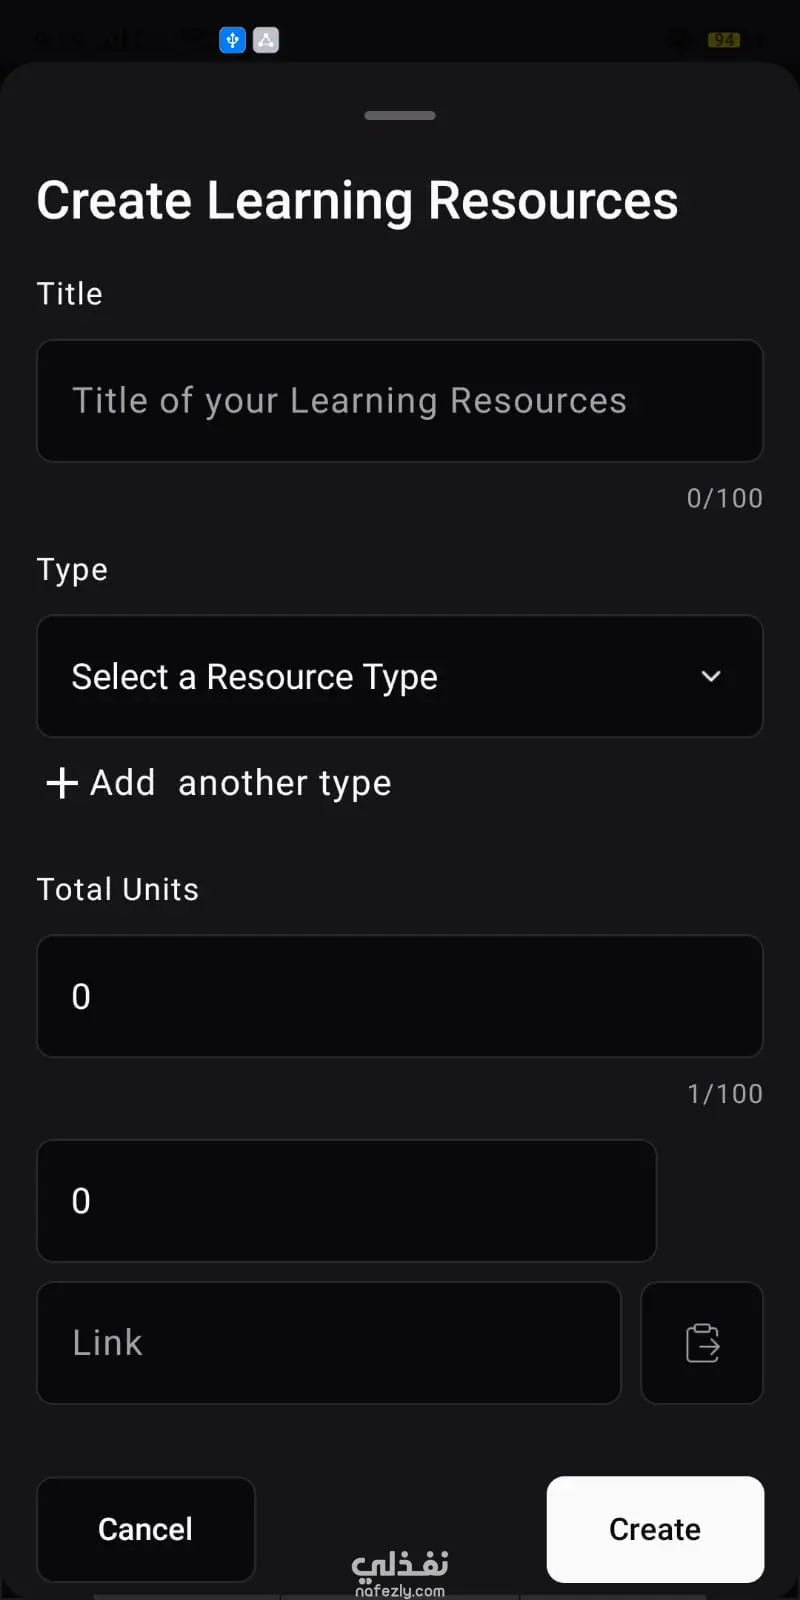Image resolution: width=800 pixels, height=1600 pixels.
Task: Click the Add another type text
Action: (240, 783)
